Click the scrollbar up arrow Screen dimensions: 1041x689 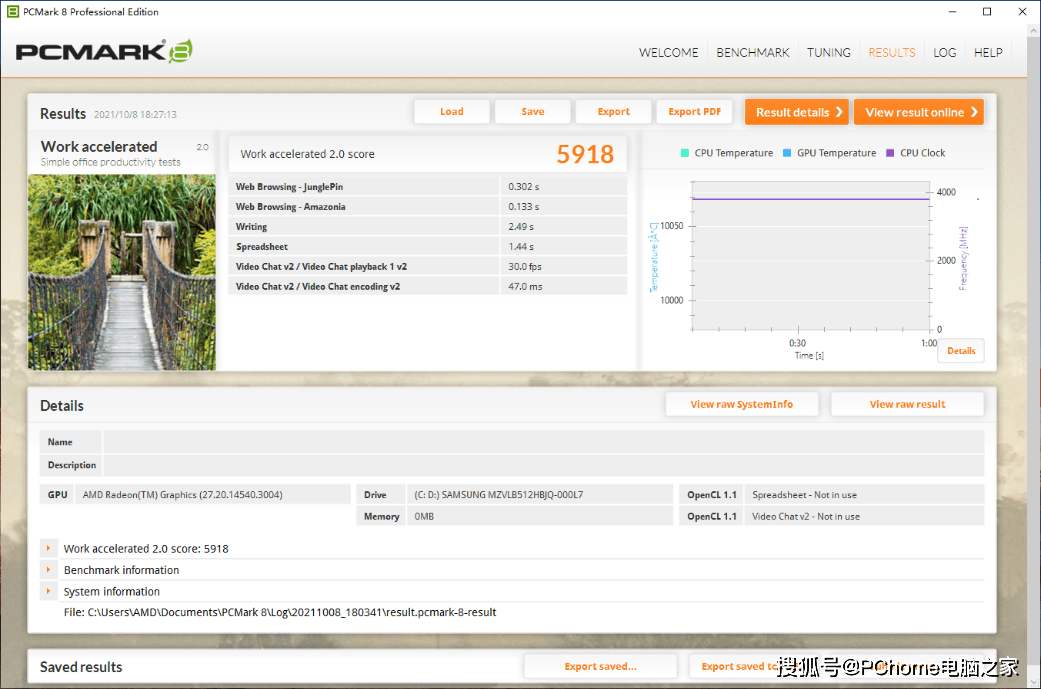[1034, 31]
